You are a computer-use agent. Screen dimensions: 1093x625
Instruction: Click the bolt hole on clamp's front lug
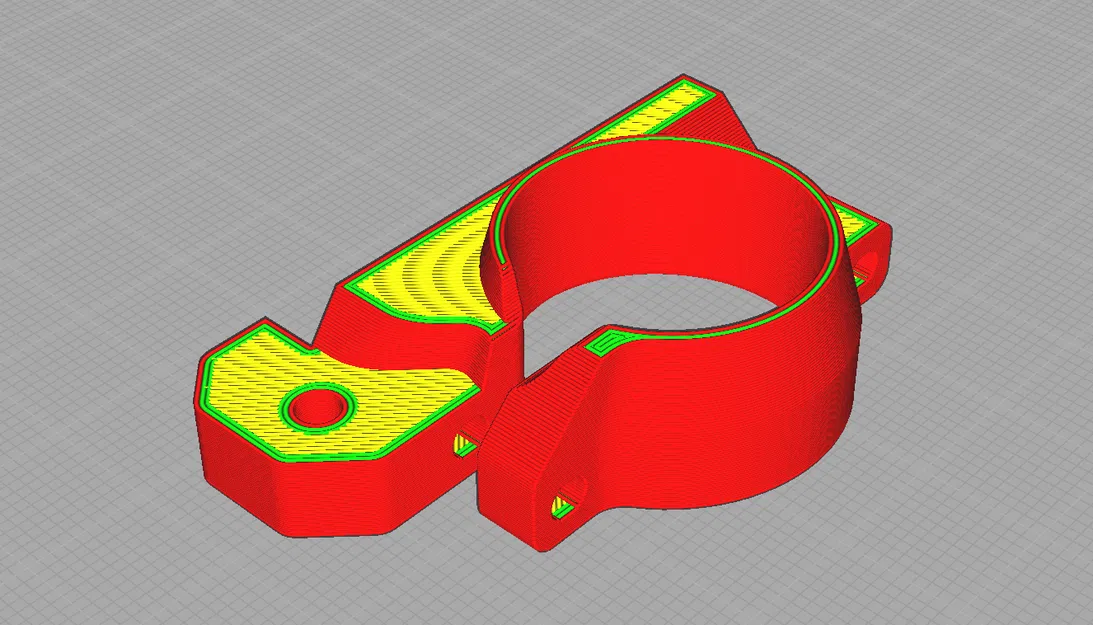[x=570, y=498]
